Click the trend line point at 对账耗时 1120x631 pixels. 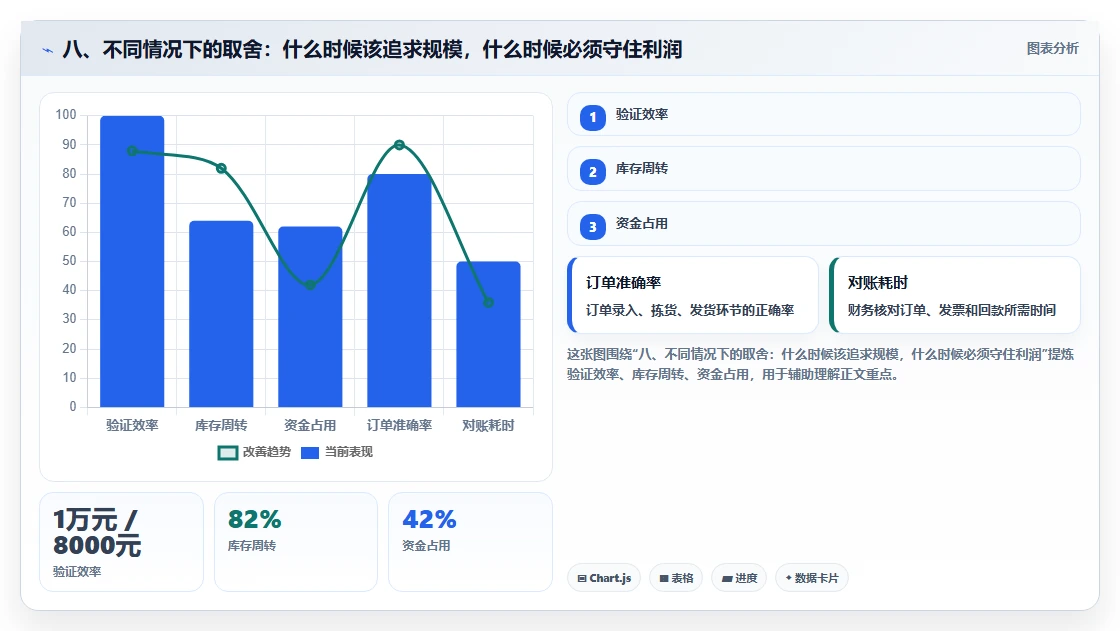pos(488,302)
